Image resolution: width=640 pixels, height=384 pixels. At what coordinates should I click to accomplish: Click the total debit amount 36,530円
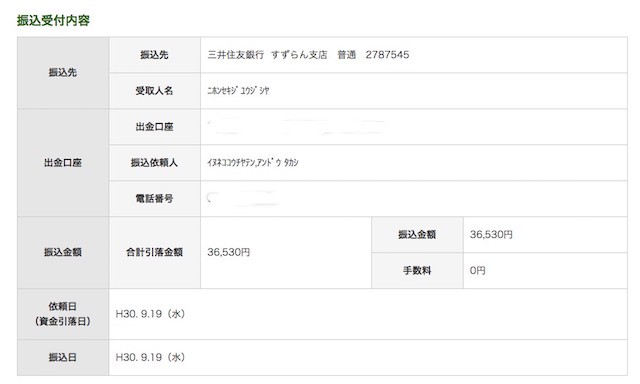tap(229, 252)
